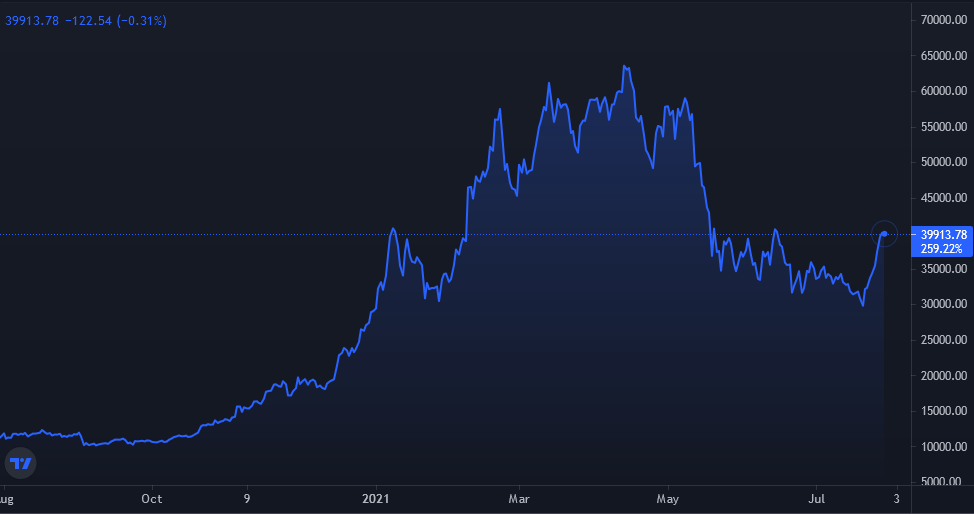Click the 2021 label on time axis

pos(376,499)
